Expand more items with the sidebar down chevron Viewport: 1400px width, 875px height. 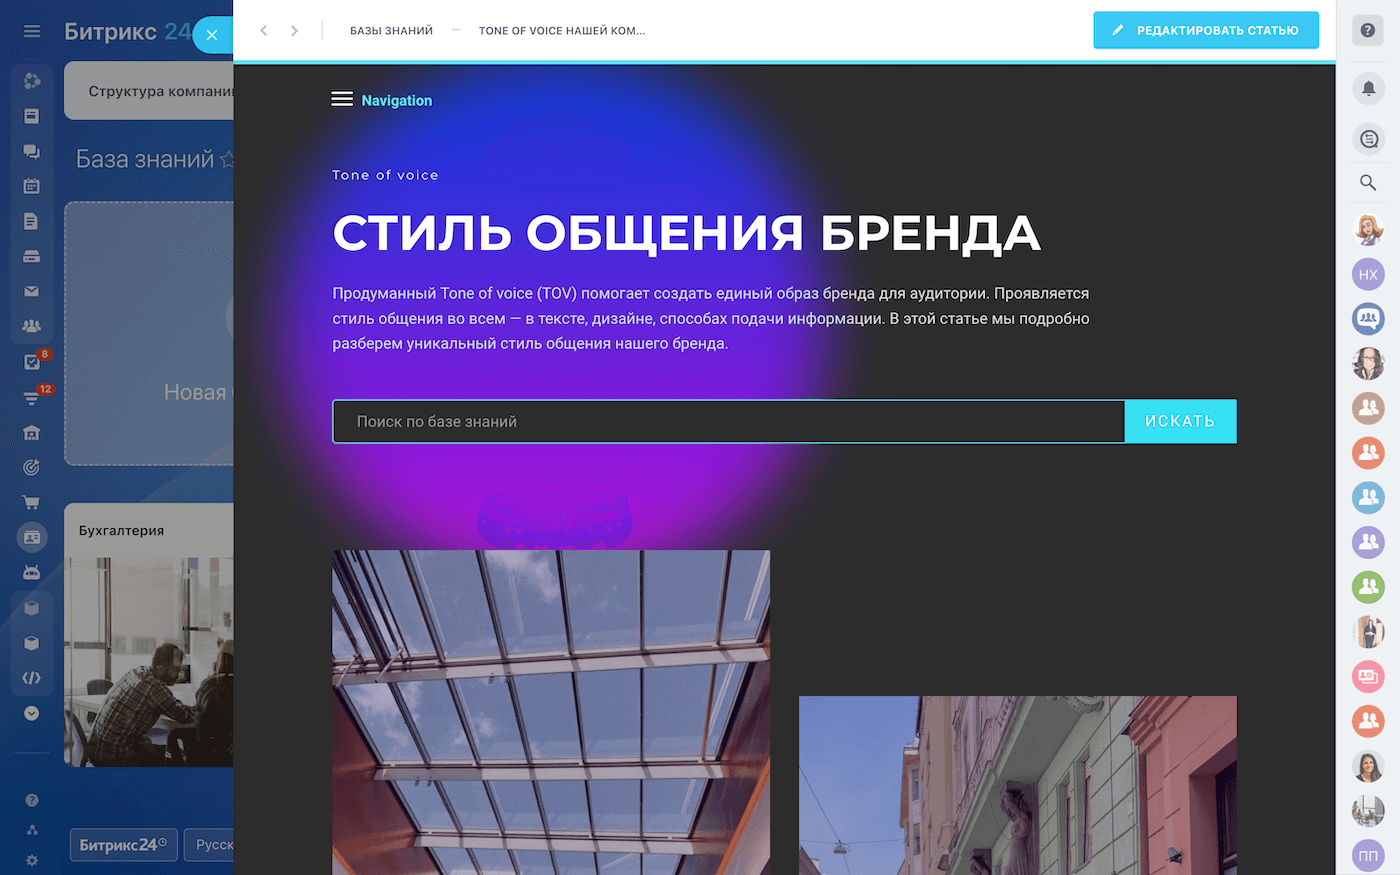(x=32, y=713)
